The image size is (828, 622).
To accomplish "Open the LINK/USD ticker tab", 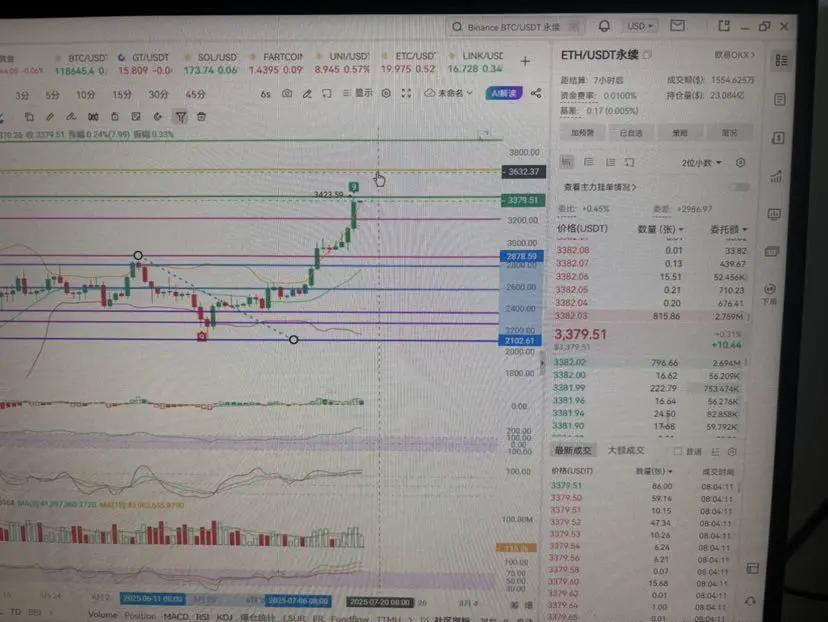I will coord(475,62).
